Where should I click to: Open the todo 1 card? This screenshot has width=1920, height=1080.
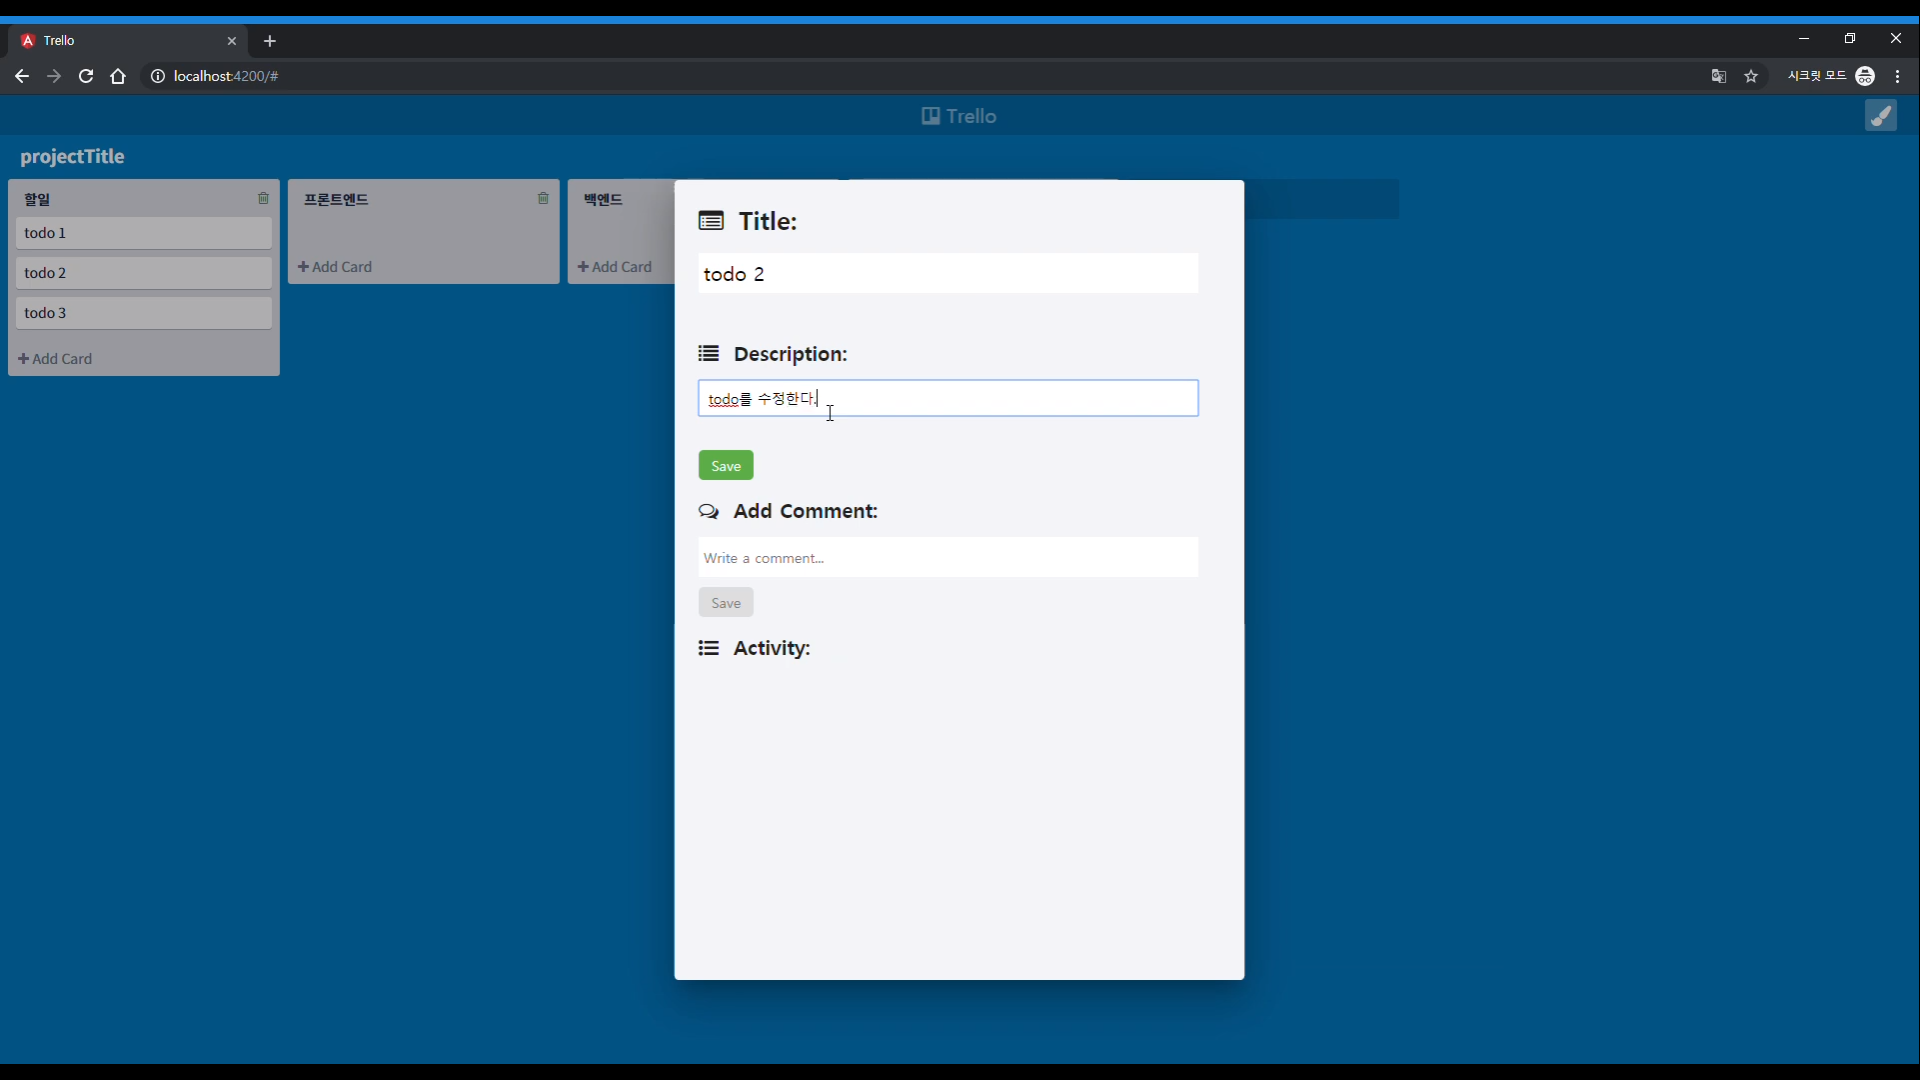point(143,233)
